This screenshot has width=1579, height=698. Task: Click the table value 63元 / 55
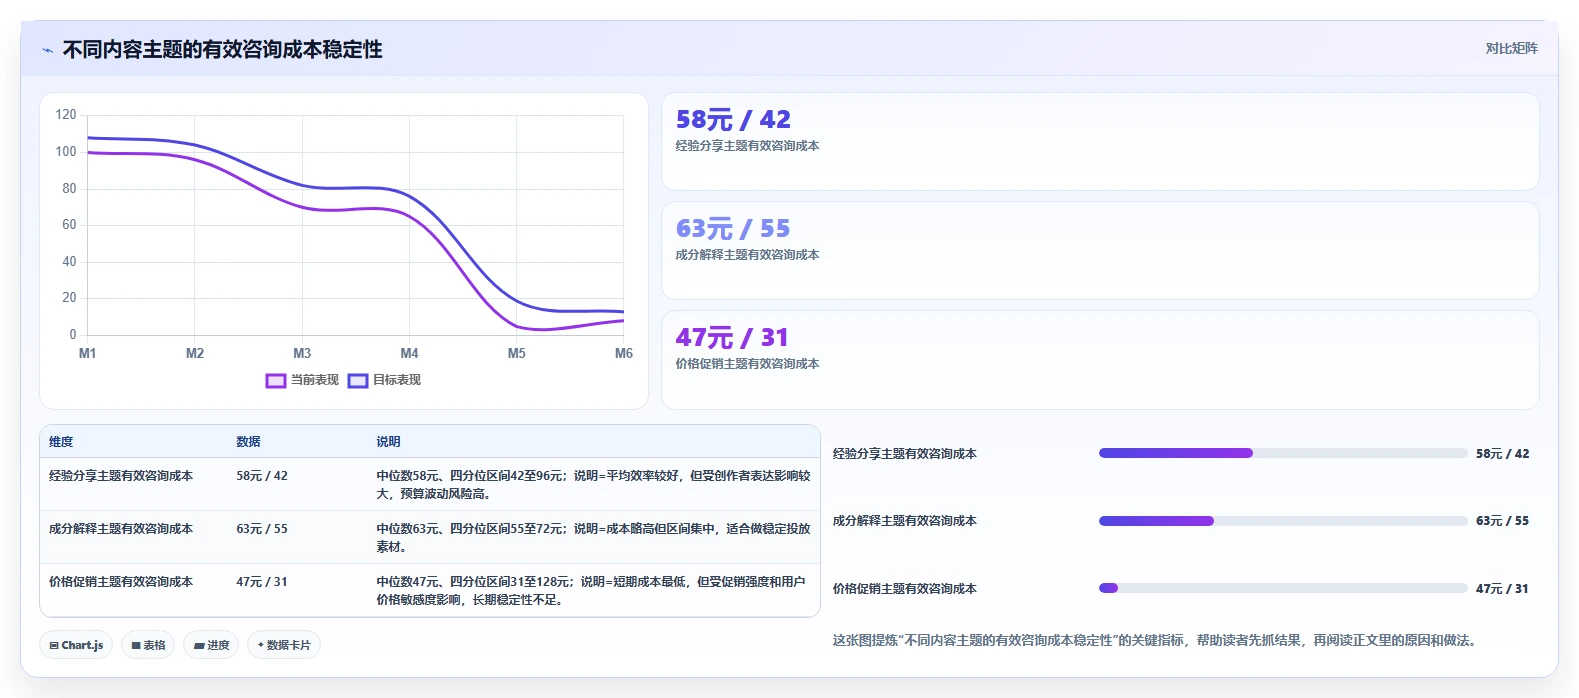pos(262,529)
